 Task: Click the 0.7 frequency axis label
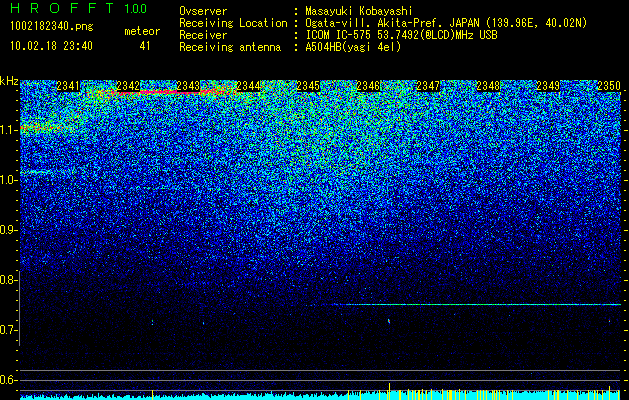pyautogui.click(x=9, y=330)
